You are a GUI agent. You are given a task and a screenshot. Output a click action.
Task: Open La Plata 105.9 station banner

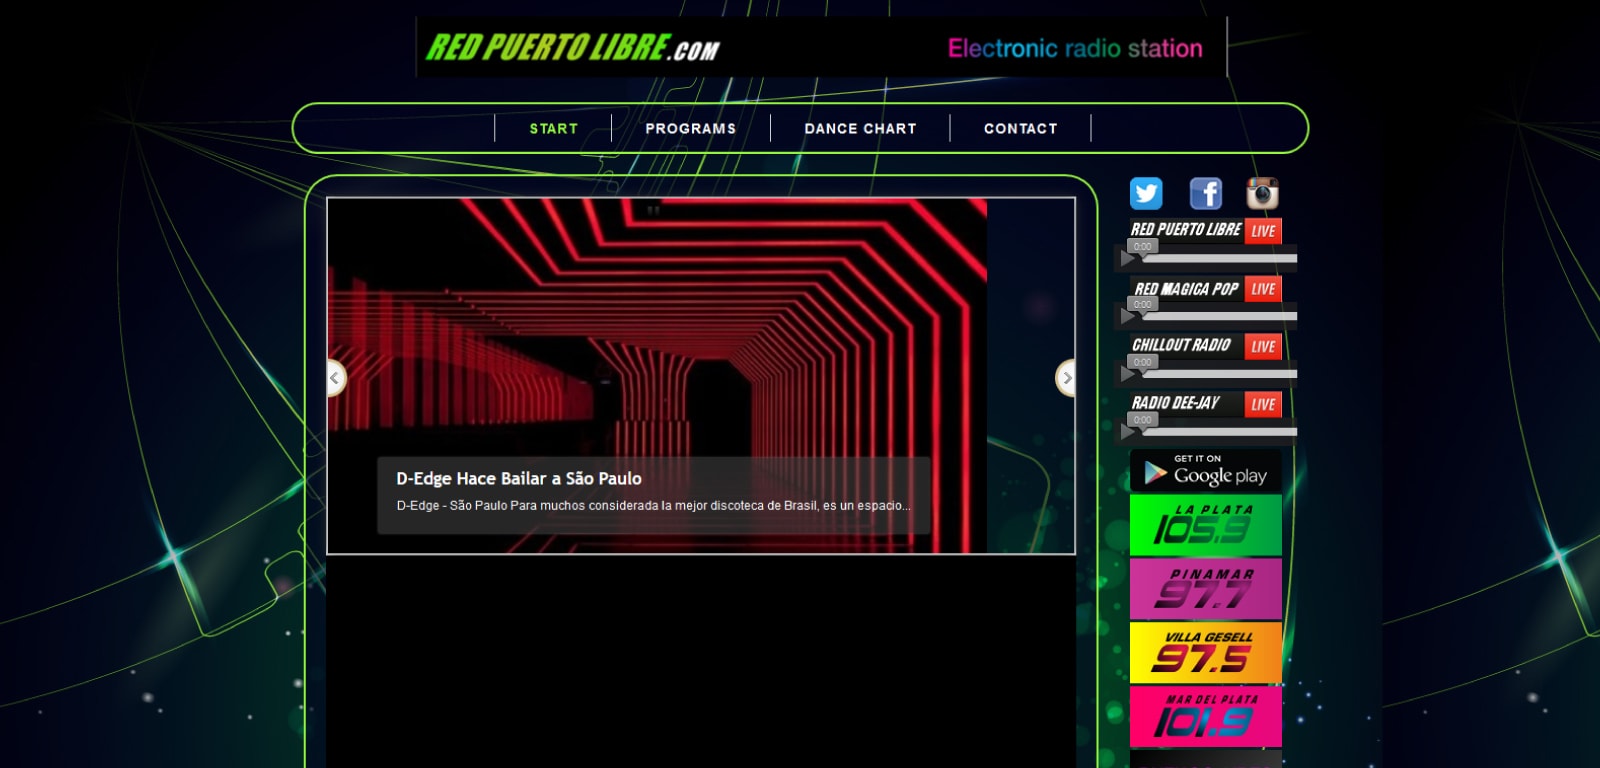click(1205, 525)
